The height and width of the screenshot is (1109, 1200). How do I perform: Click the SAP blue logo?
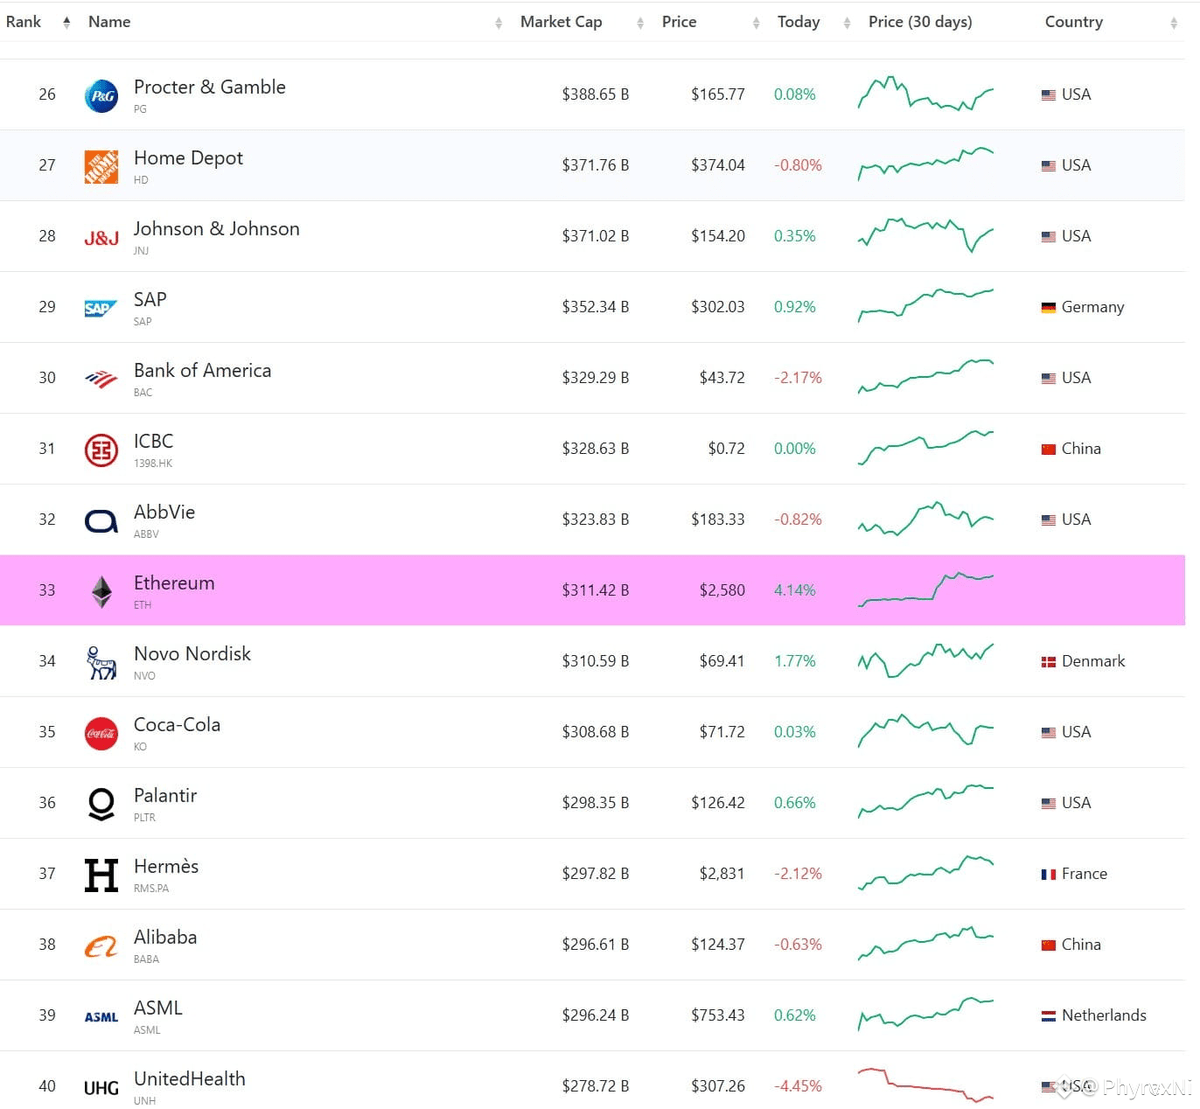click(x=101, y=309)
